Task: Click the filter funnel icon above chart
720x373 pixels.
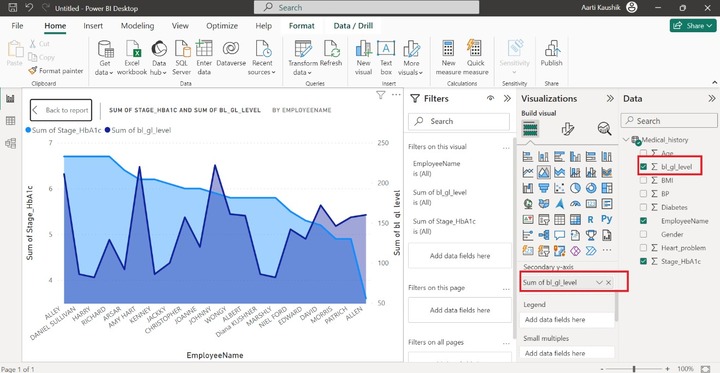Action: click(x=380, y=95)
